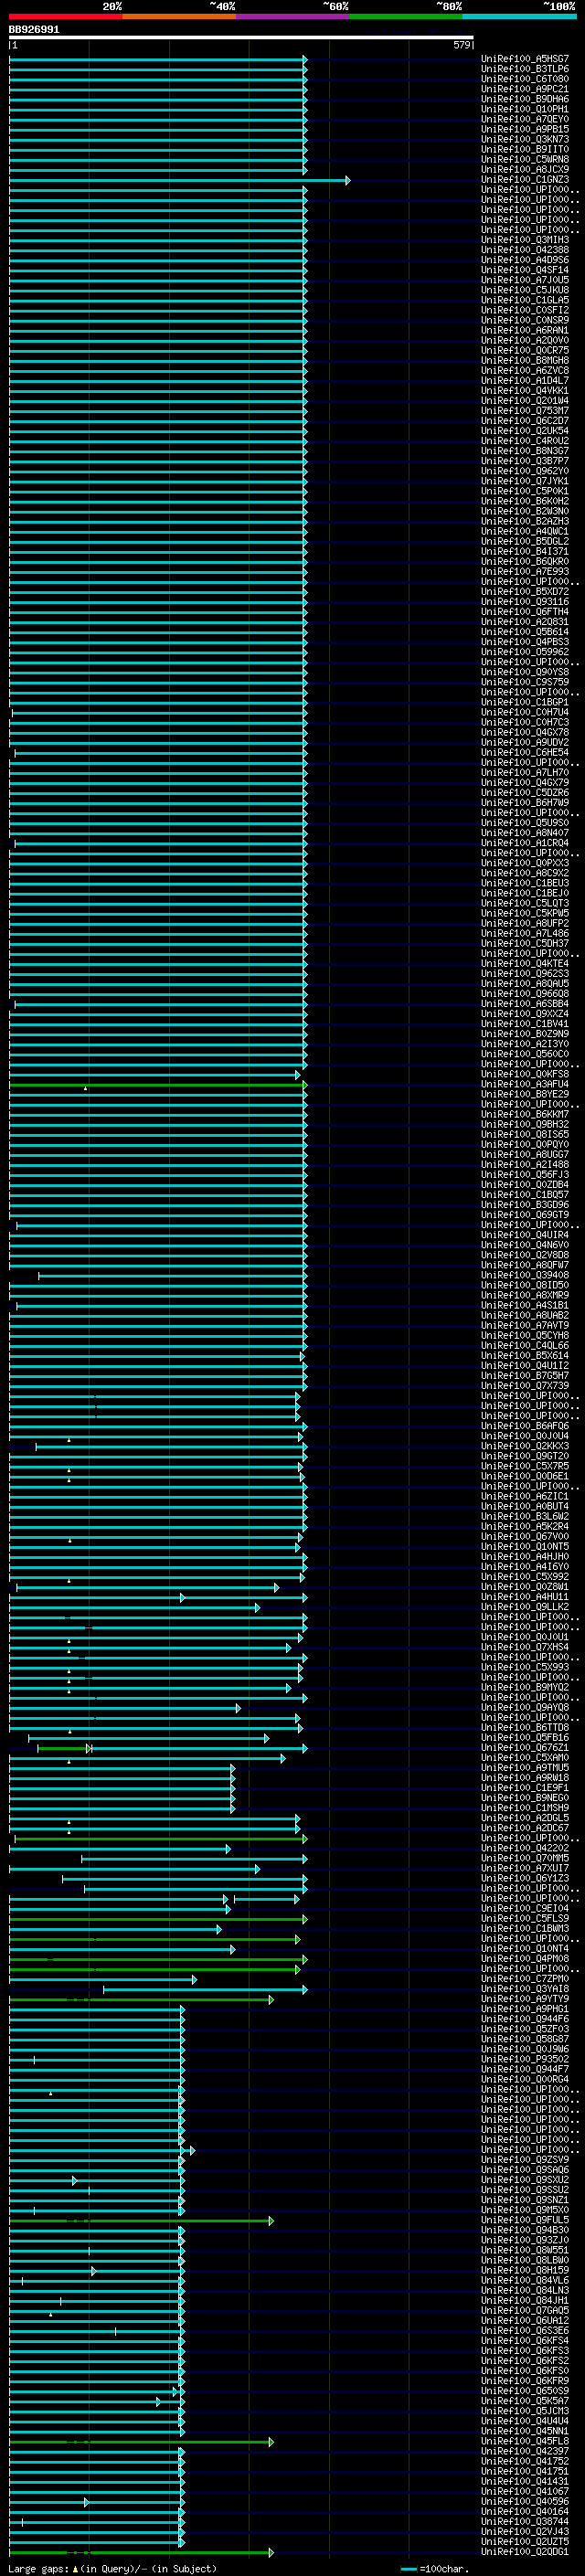Click the UniRef100_Q5FB16 label
This screenshot has height=2576, width=585.
click(x=525, y=1737)
